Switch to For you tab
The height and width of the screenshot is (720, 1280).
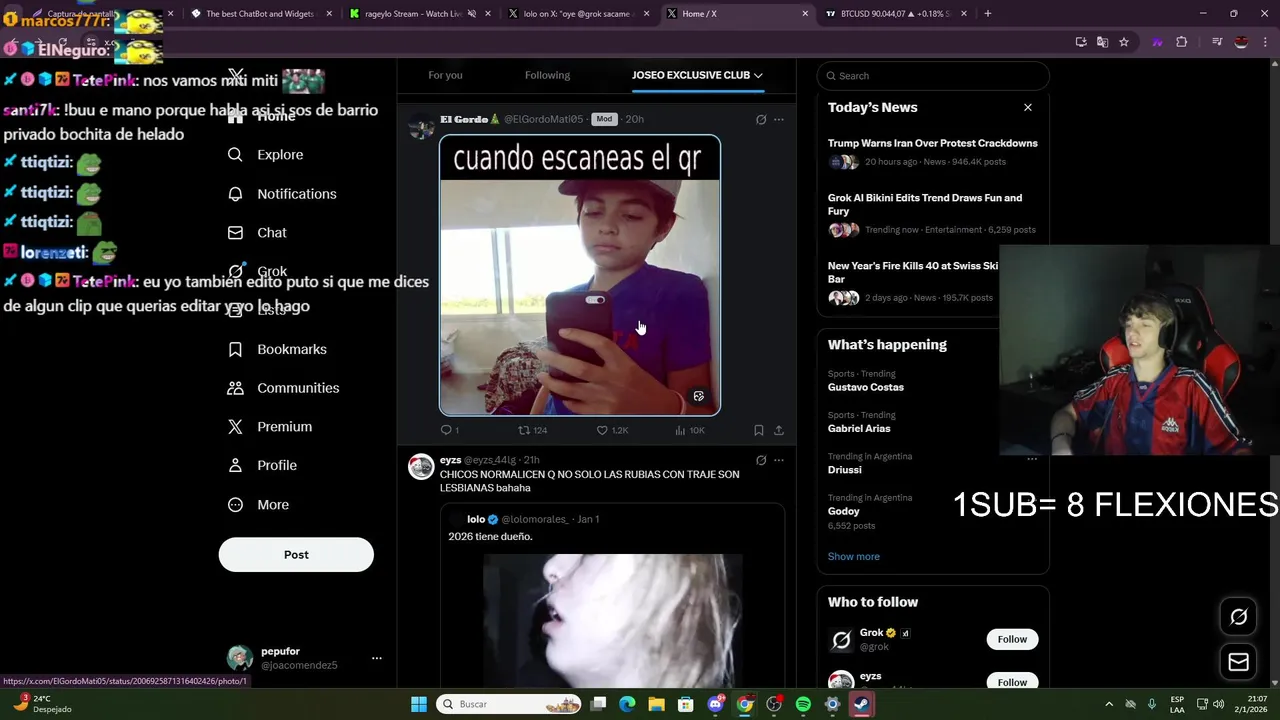click(445, 75)
